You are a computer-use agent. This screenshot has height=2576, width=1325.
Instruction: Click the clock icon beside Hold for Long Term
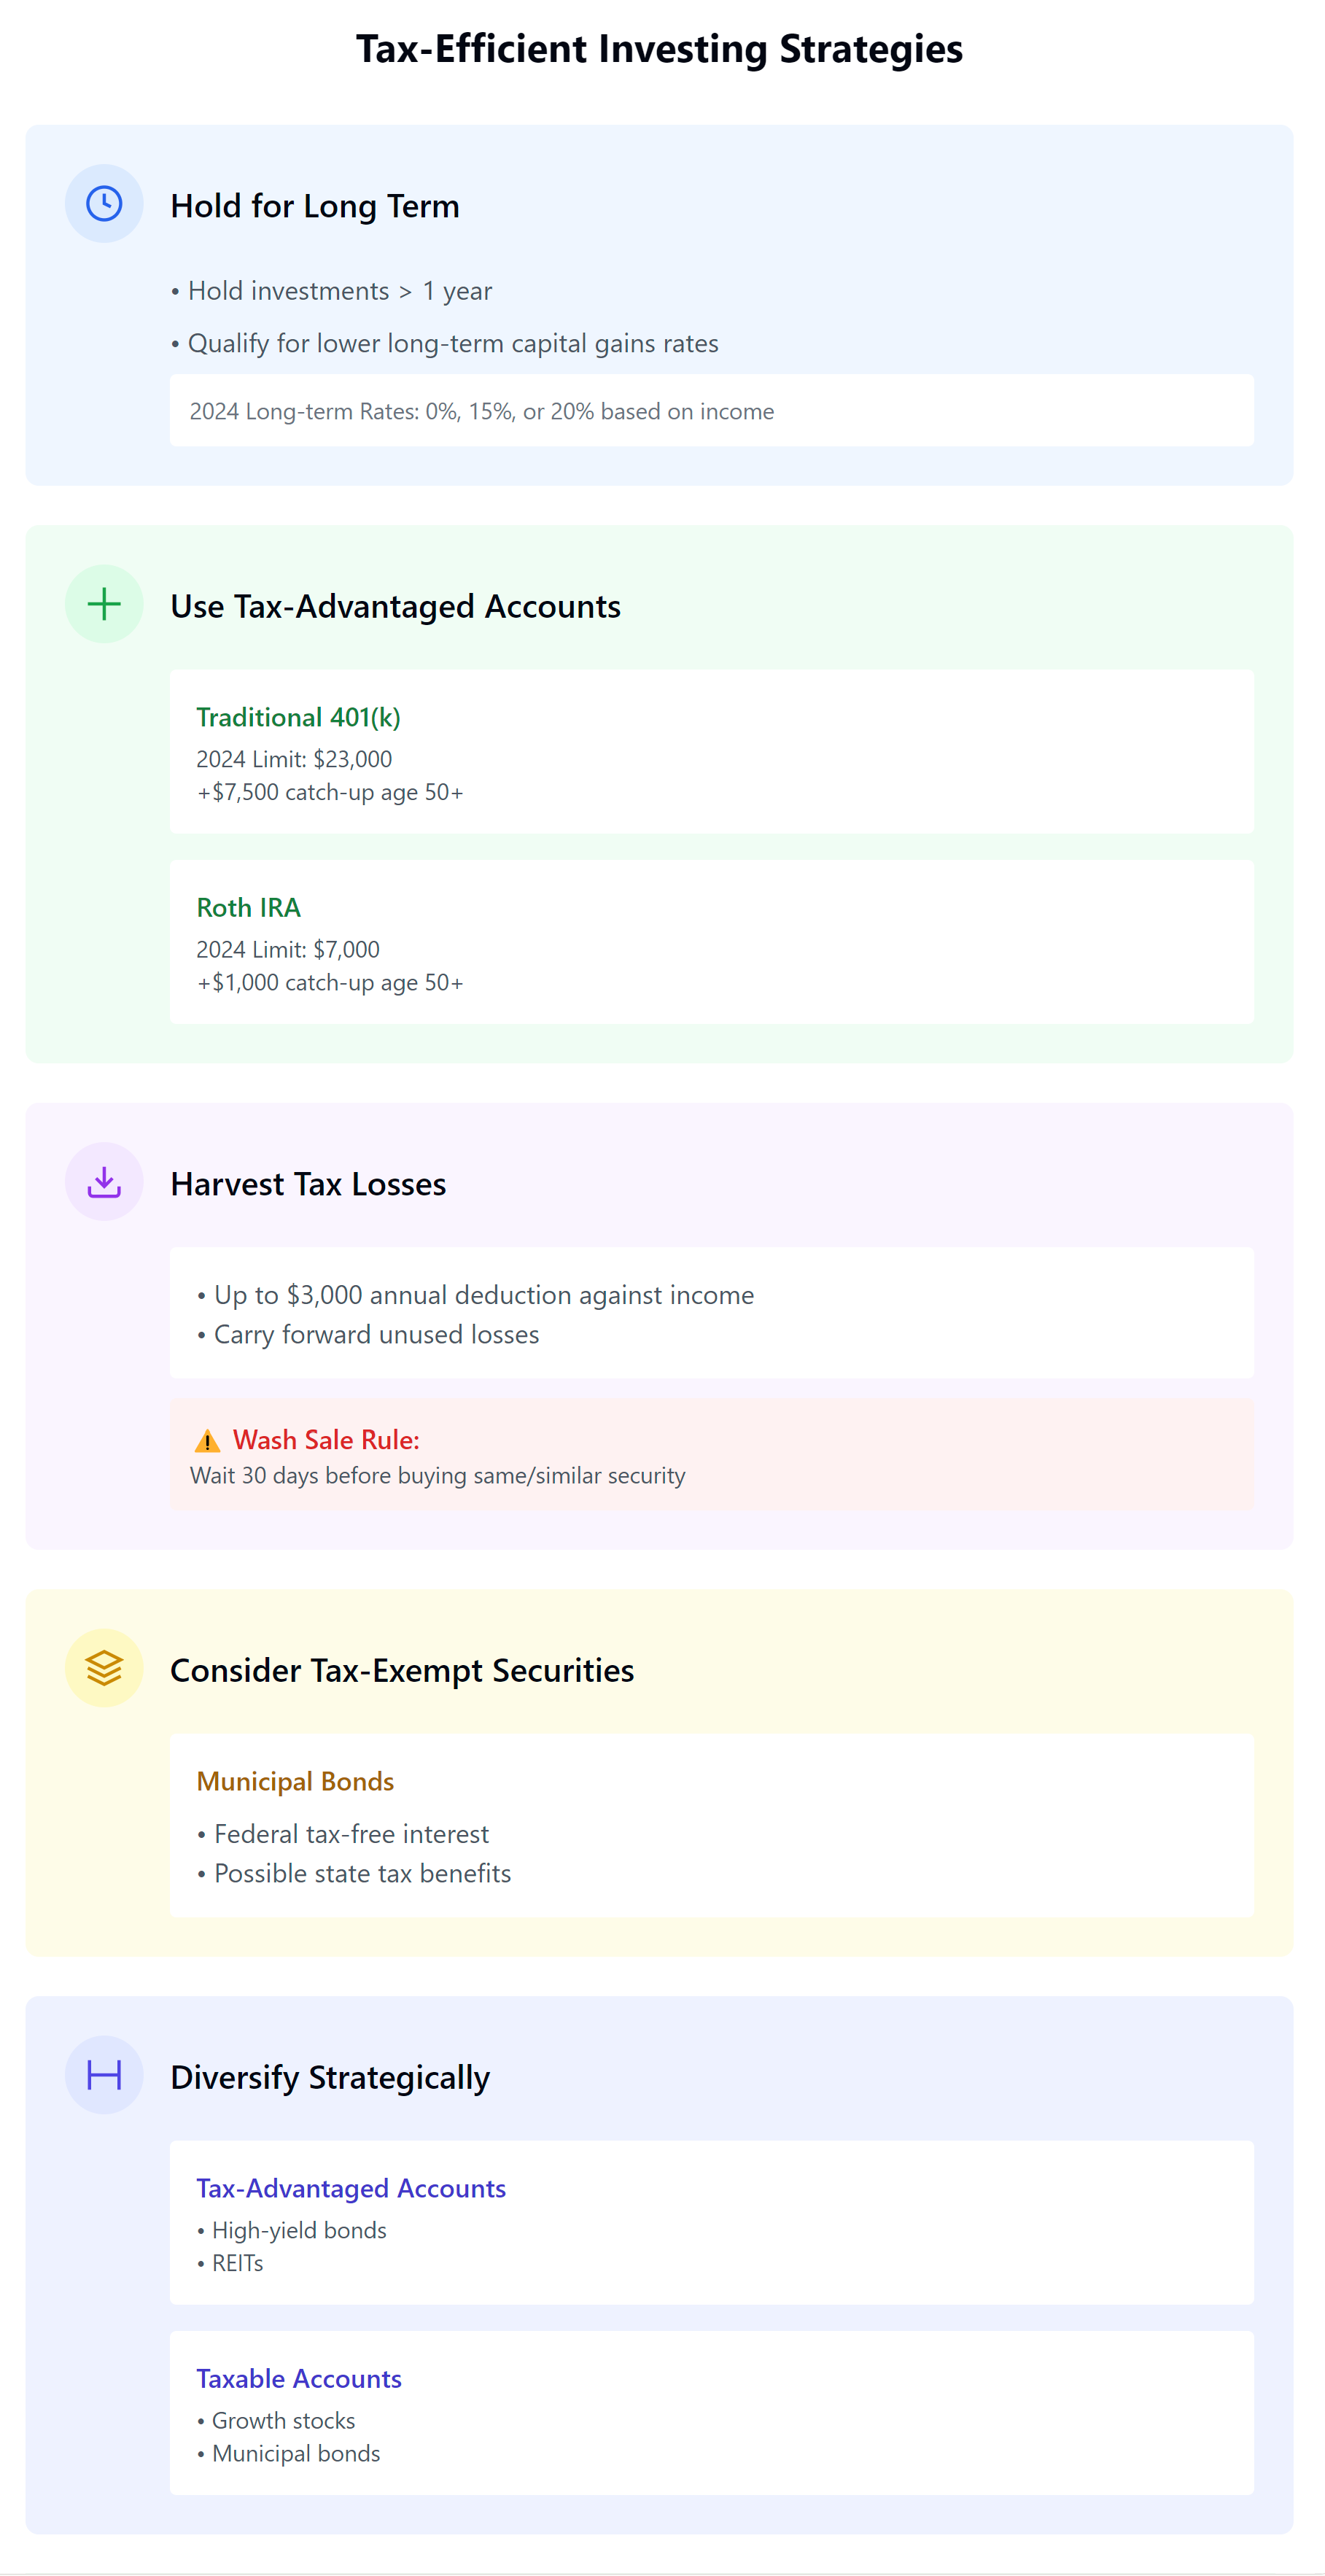[104, 204]
